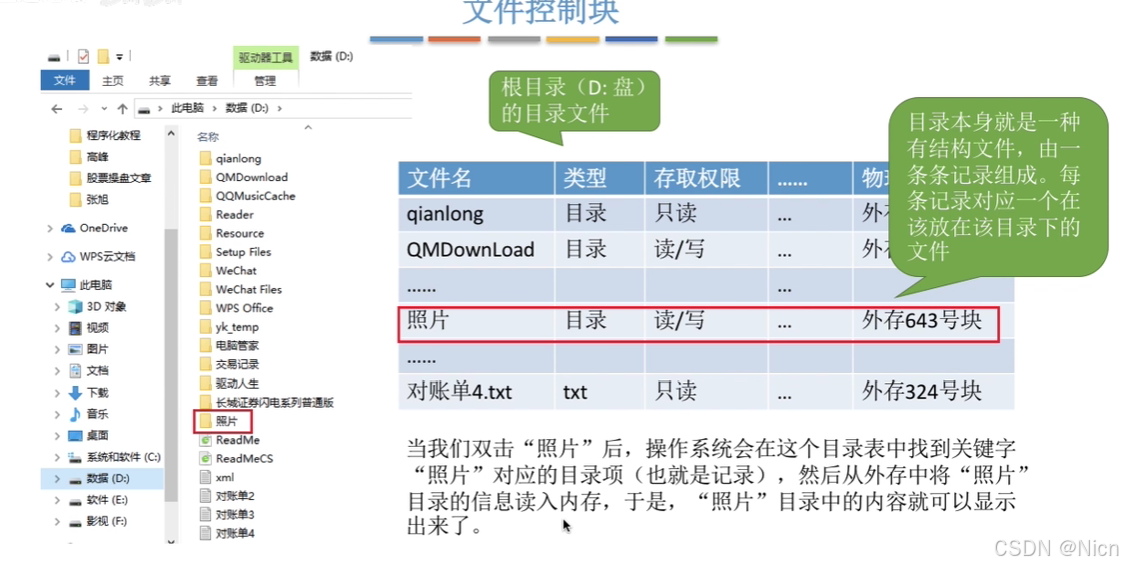Click the 对账单4.txt table cell
Image resolution: width=1123 pixels, height=568 pixels.
[x=476, y=392]
